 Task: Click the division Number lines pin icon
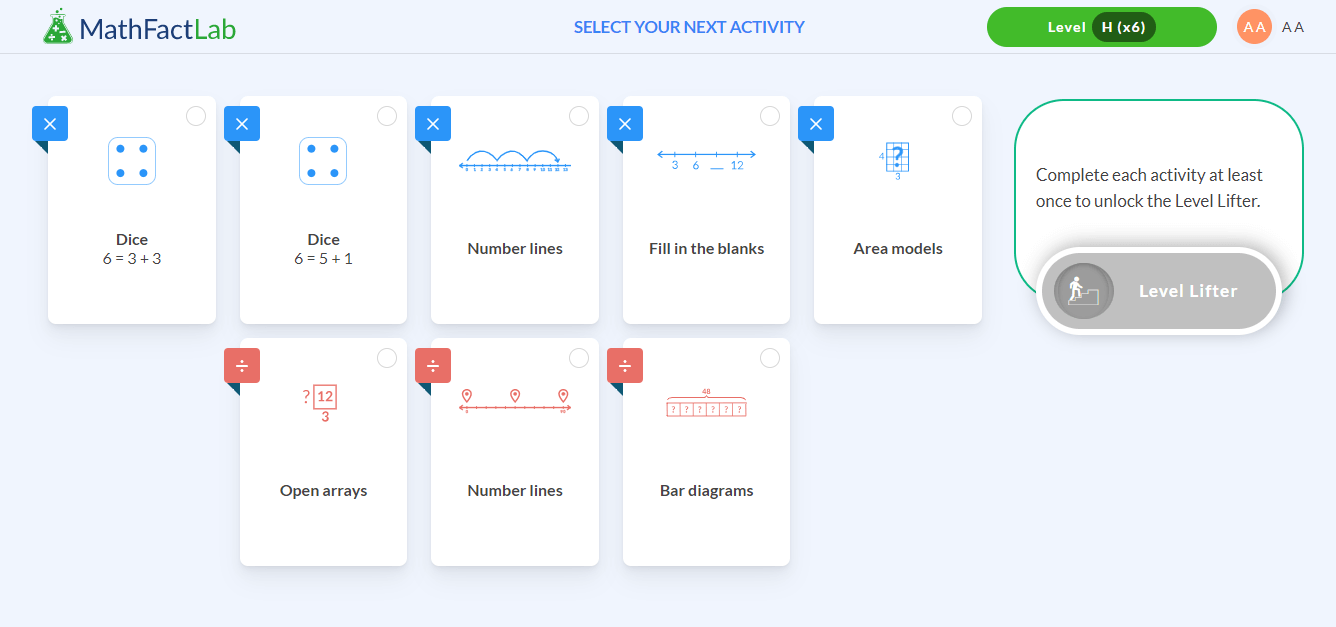(515, 400)
